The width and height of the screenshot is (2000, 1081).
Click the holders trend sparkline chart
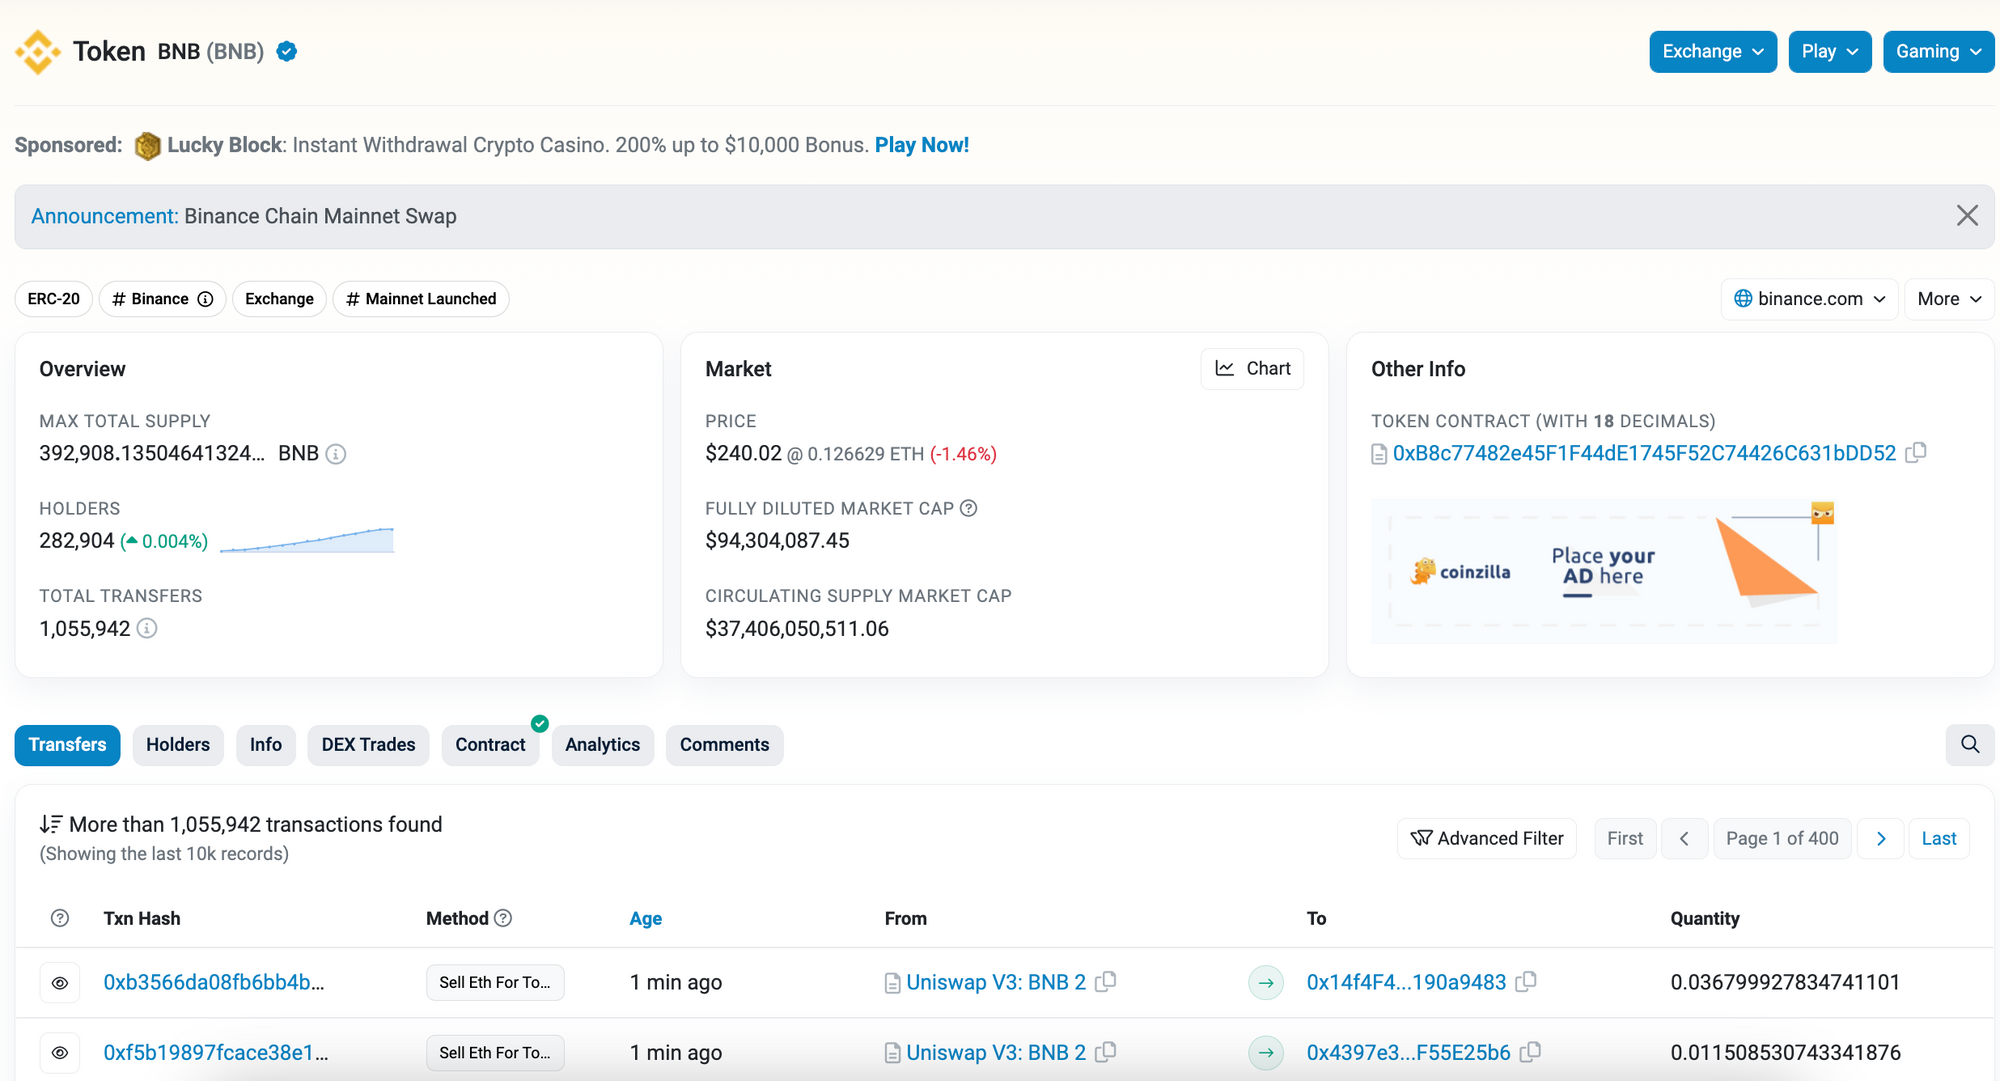tap(307, 540)
